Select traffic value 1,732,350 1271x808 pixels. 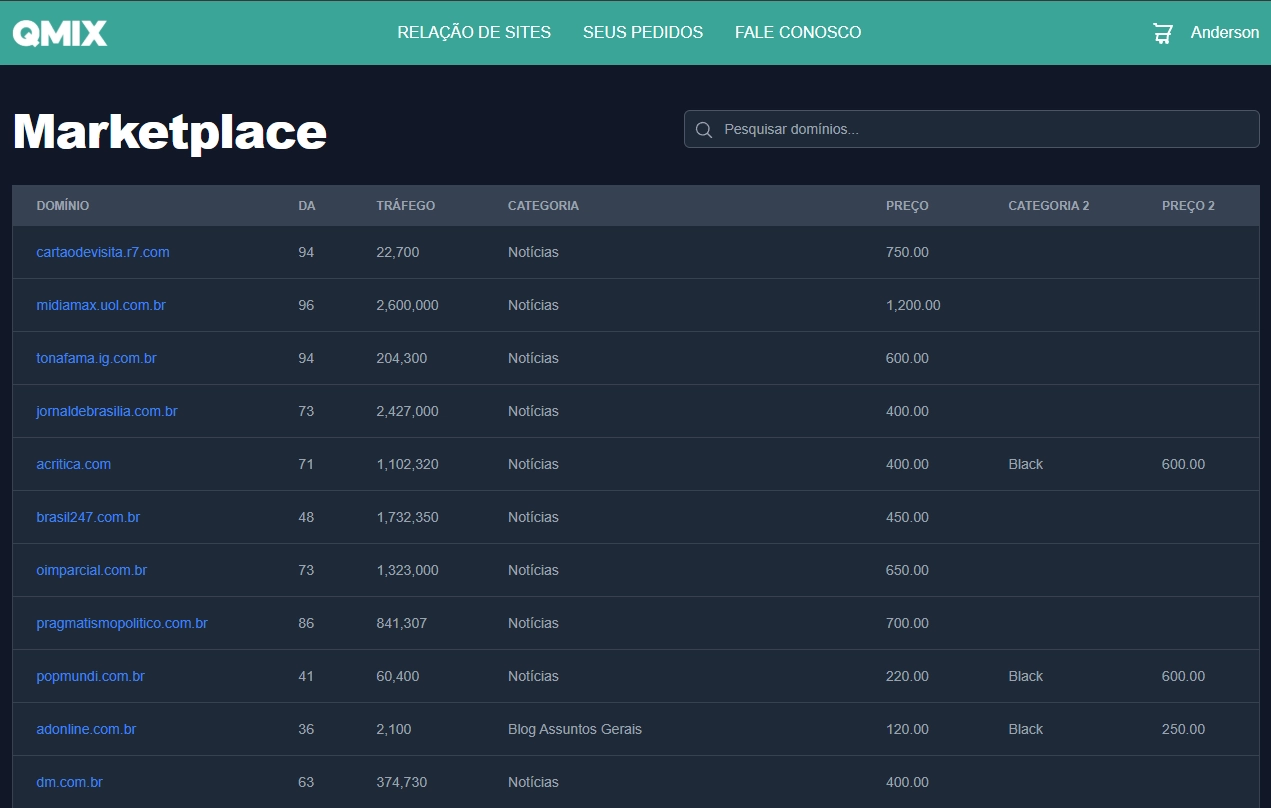407,517
